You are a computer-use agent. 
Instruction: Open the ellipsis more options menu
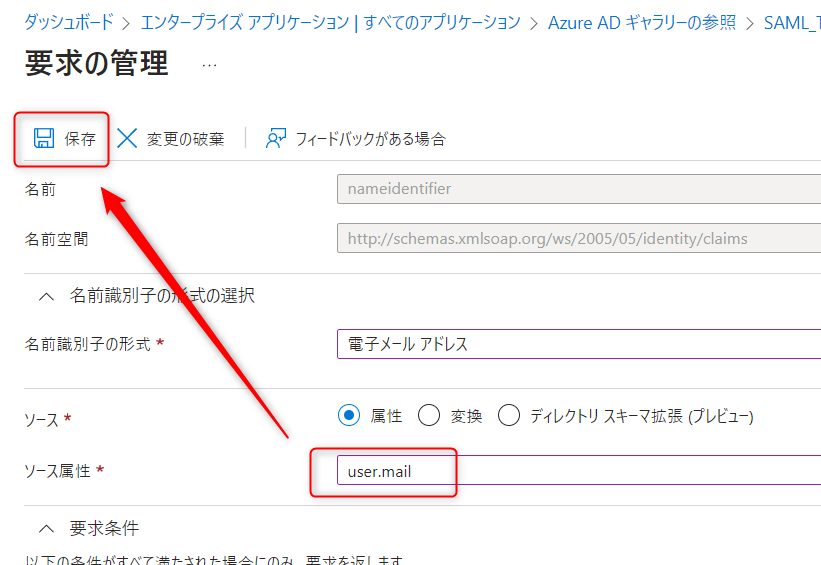(x=209, y=65)
